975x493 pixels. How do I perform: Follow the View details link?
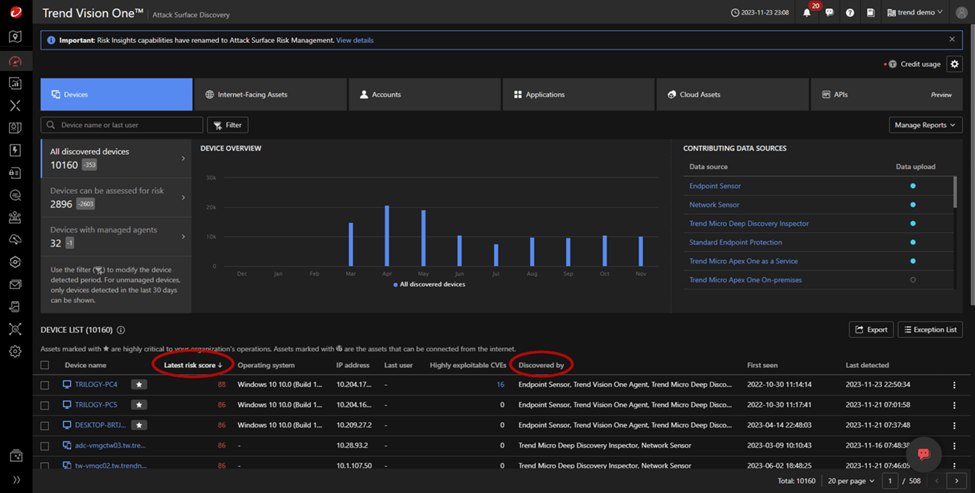click(x=355, y=40)
